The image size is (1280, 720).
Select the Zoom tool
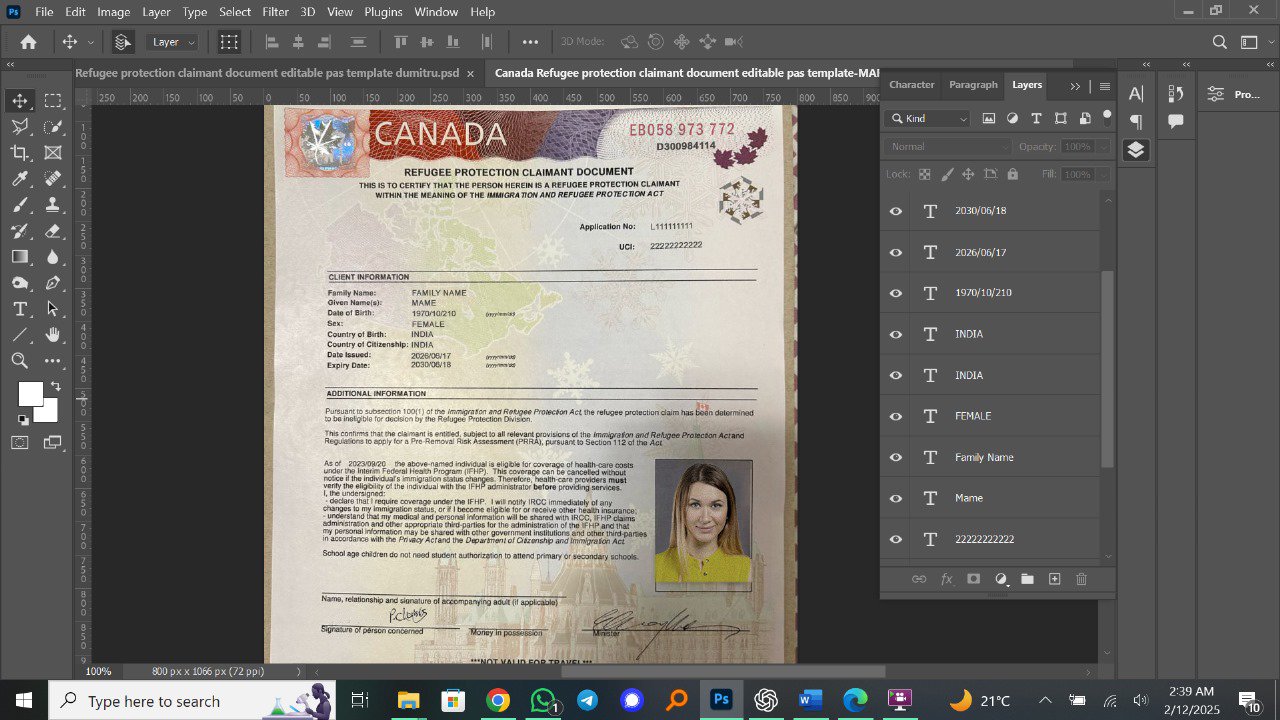click(20, 361)
